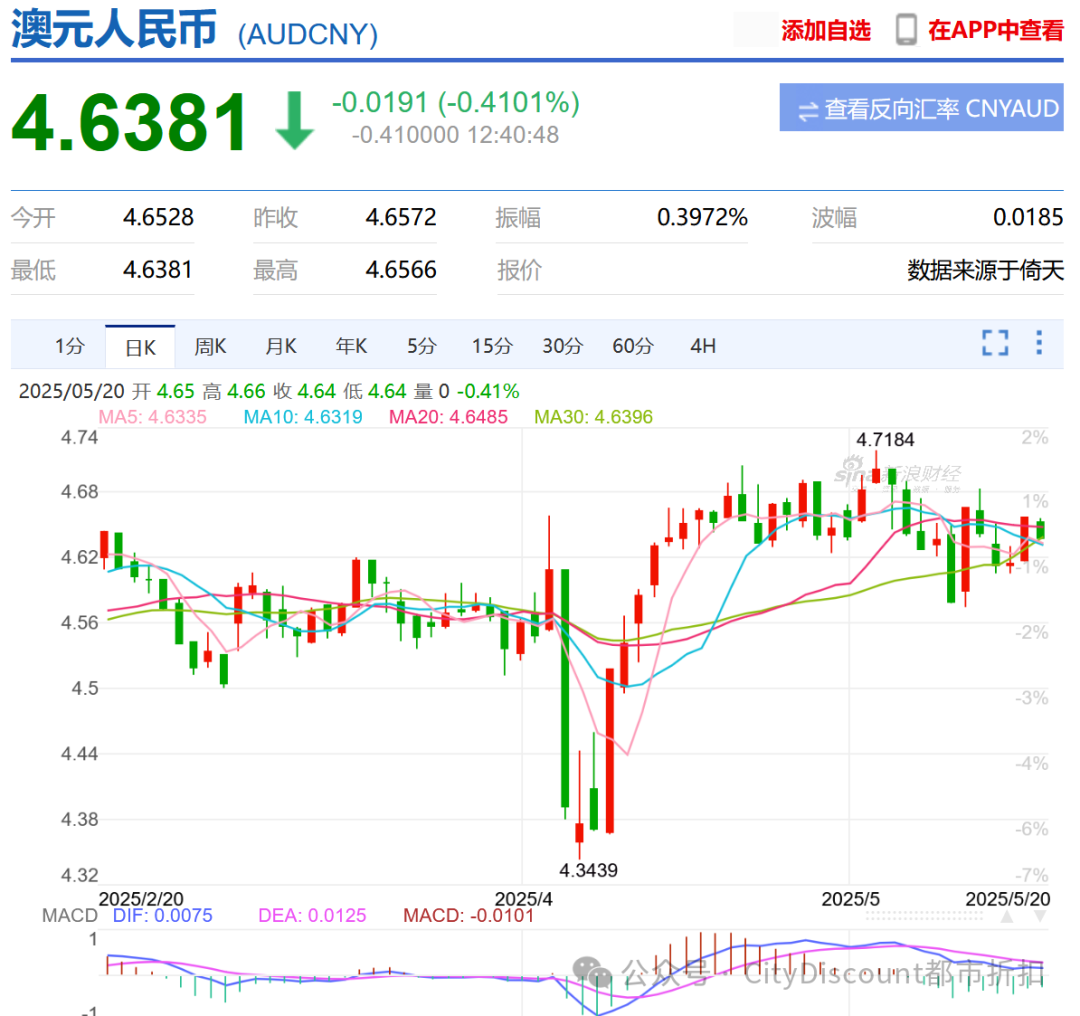
Task: Click the dotted chart range scrollbar
Action: coord(924,915)
